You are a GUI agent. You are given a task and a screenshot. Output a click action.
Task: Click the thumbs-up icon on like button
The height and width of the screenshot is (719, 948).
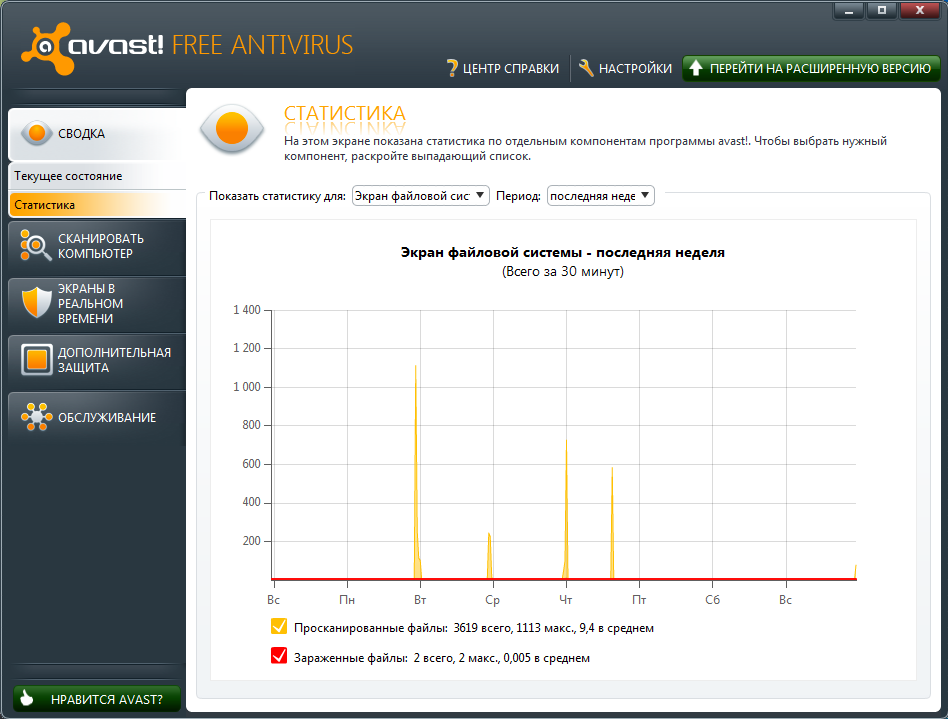pos(27,698)
